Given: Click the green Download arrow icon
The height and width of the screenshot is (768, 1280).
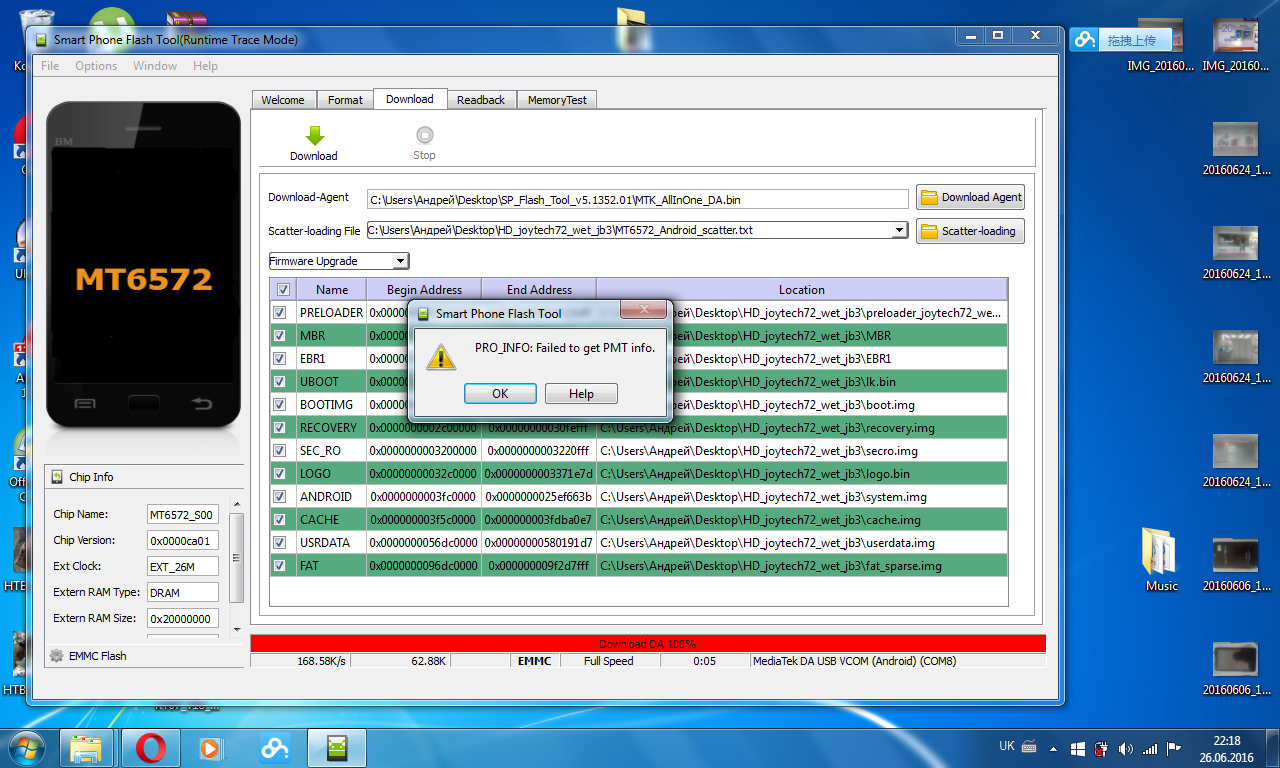Looking at the screenshot, I should pyautogui.click(x=314, y=136).
